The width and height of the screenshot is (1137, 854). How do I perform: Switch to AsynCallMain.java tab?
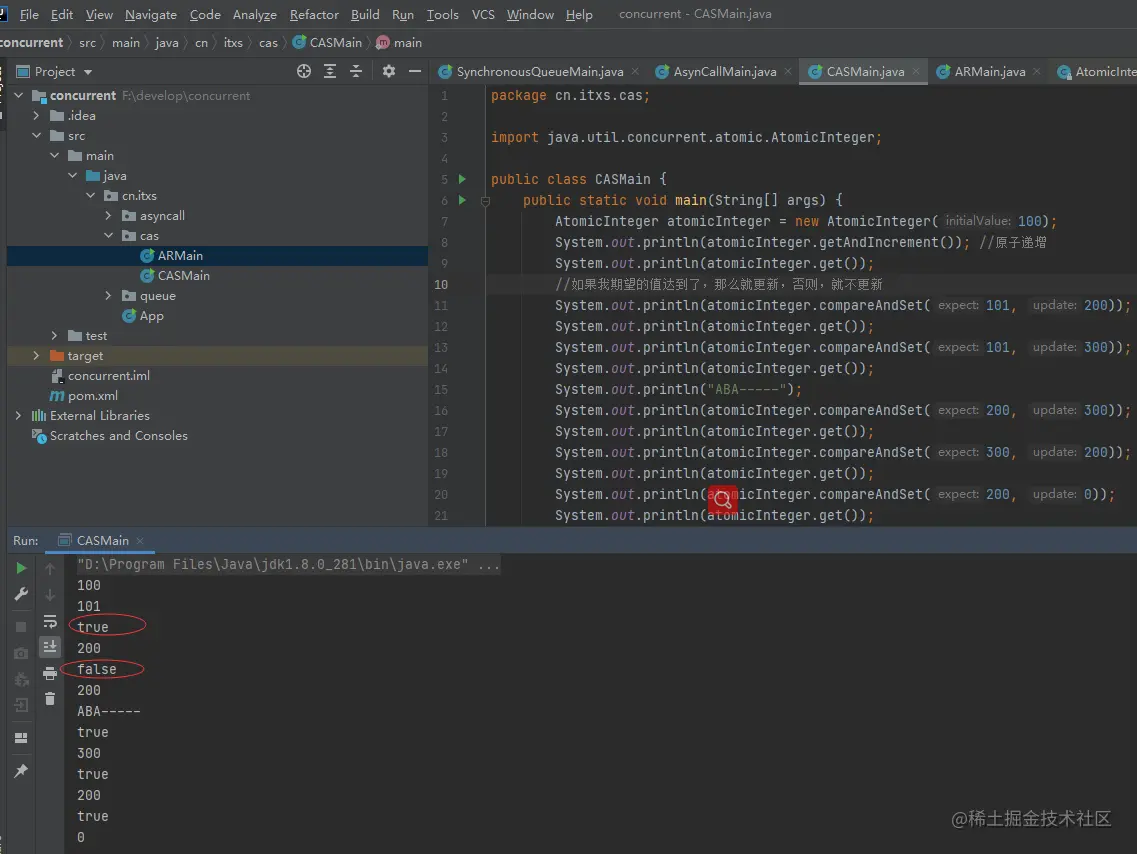point(724,71)
